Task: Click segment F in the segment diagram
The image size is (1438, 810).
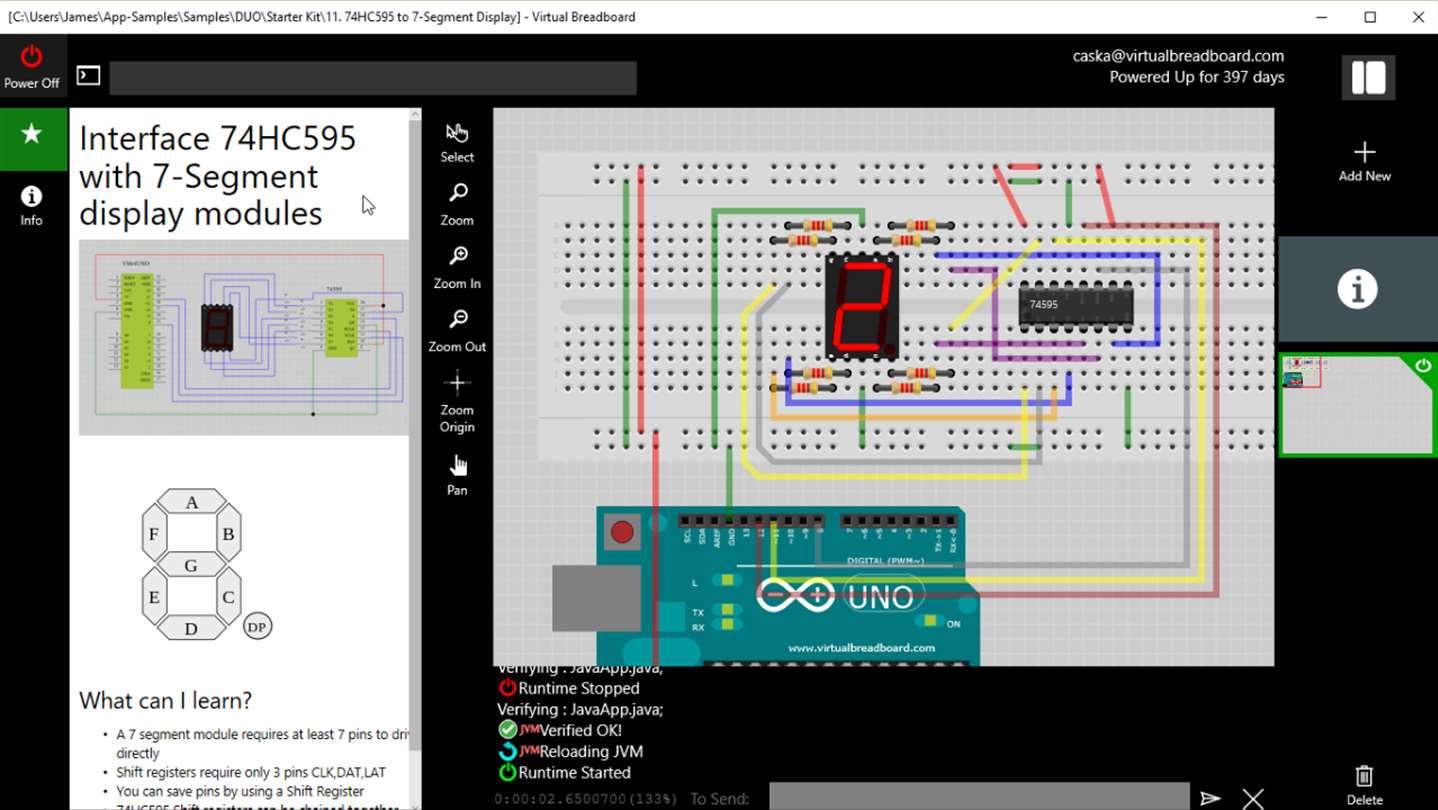Action: coord(154,534)
